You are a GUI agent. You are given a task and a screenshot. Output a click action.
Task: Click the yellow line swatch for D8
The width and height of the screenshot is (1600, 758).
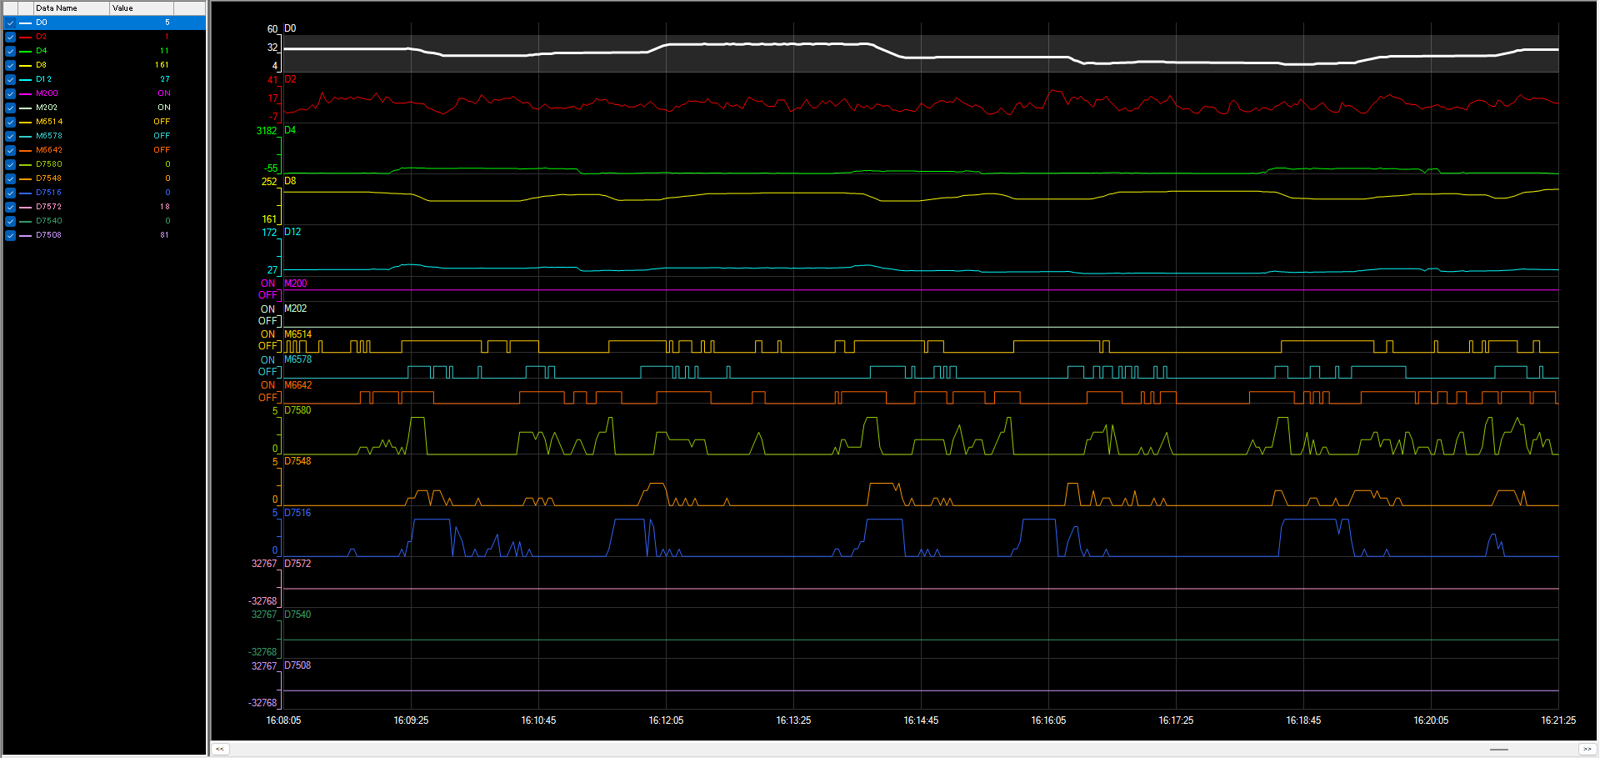(x=25, y=65)
